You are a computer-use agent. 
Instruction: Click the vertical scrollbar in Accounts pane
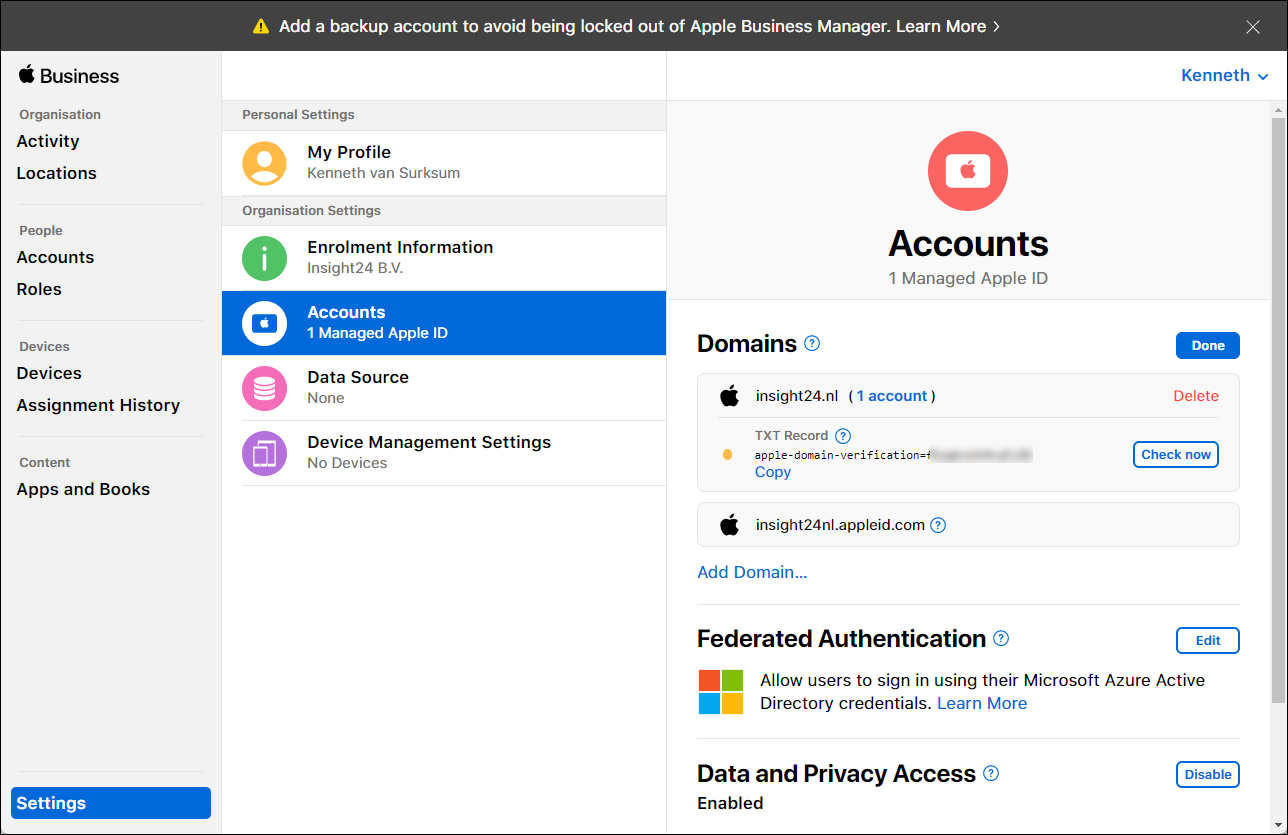[x=1279, y=400]
